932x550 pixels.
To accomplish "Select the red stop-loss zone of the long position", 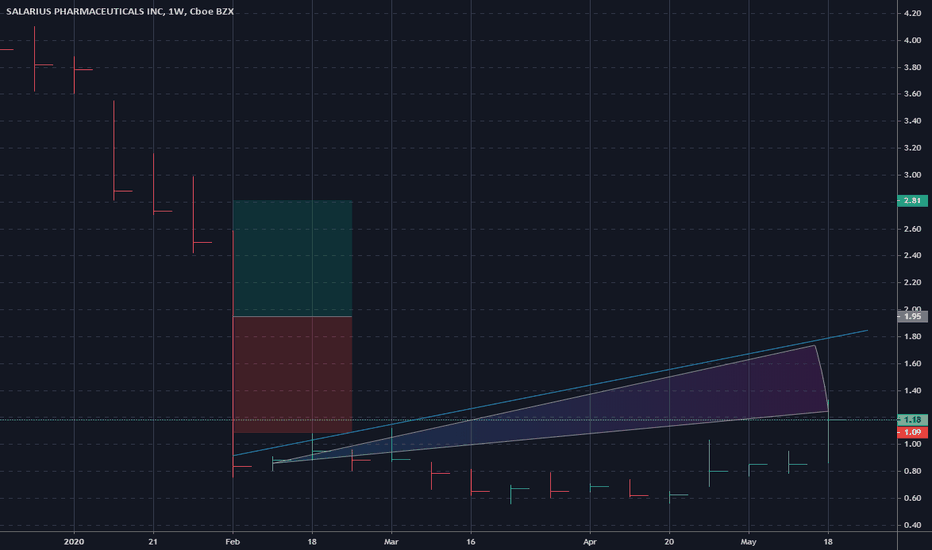I will point(292,375).
